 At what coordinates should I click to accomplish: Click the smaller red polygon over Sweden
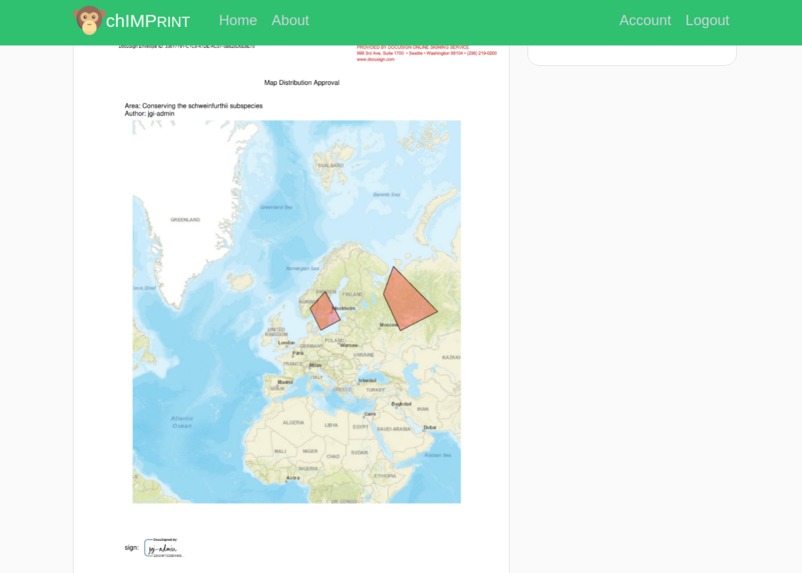(x=325, y=311)
